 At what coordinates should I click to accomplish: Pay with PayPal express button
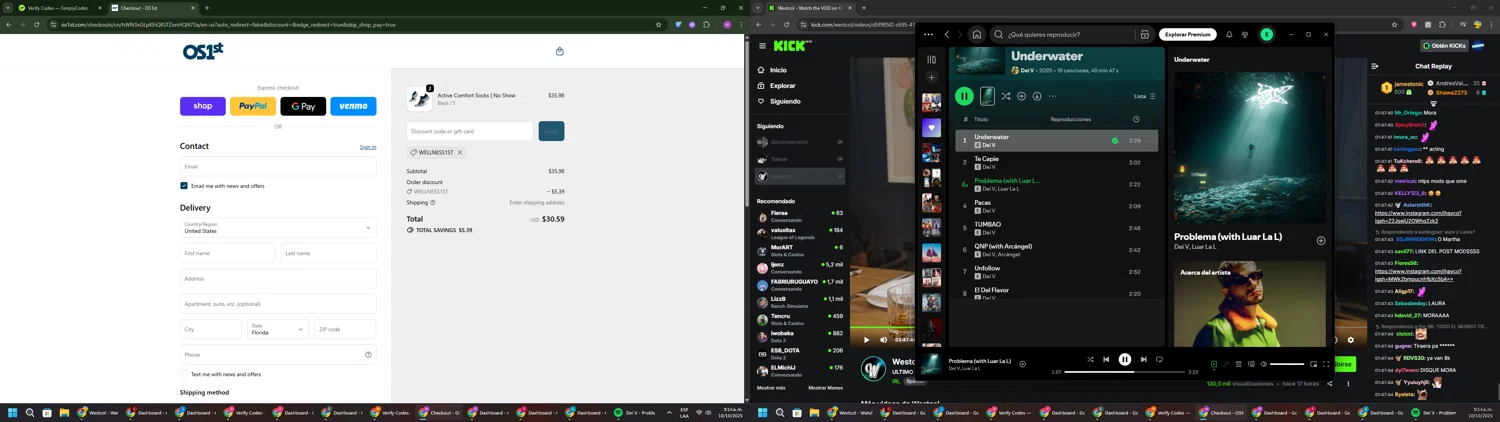coord(253,106)
